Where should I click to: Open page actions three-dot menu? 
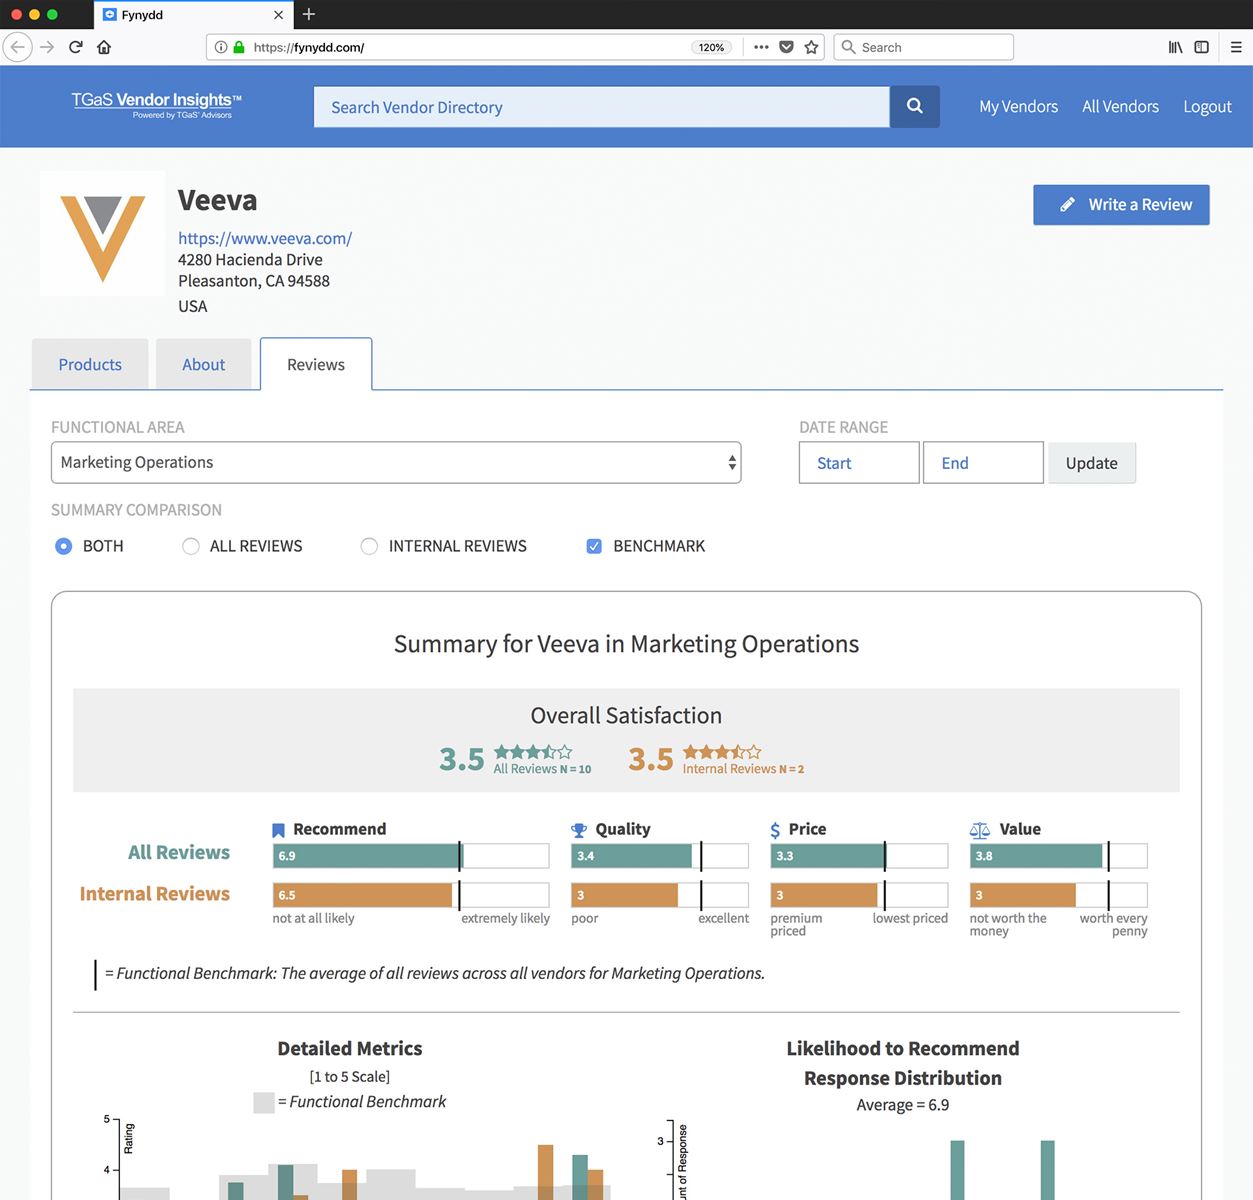(761, 47)
